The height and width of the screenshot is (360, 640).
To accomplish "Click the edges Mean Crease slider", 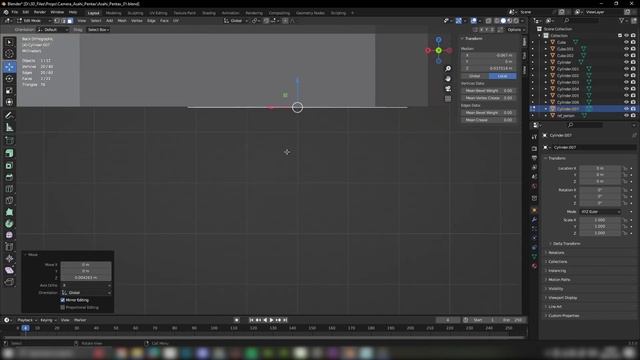I will tap(489, 120).
